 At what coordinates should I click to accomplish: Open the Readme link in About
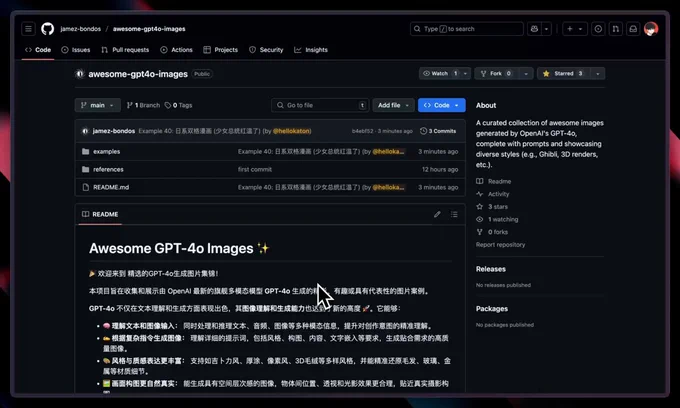click(494, 181)
